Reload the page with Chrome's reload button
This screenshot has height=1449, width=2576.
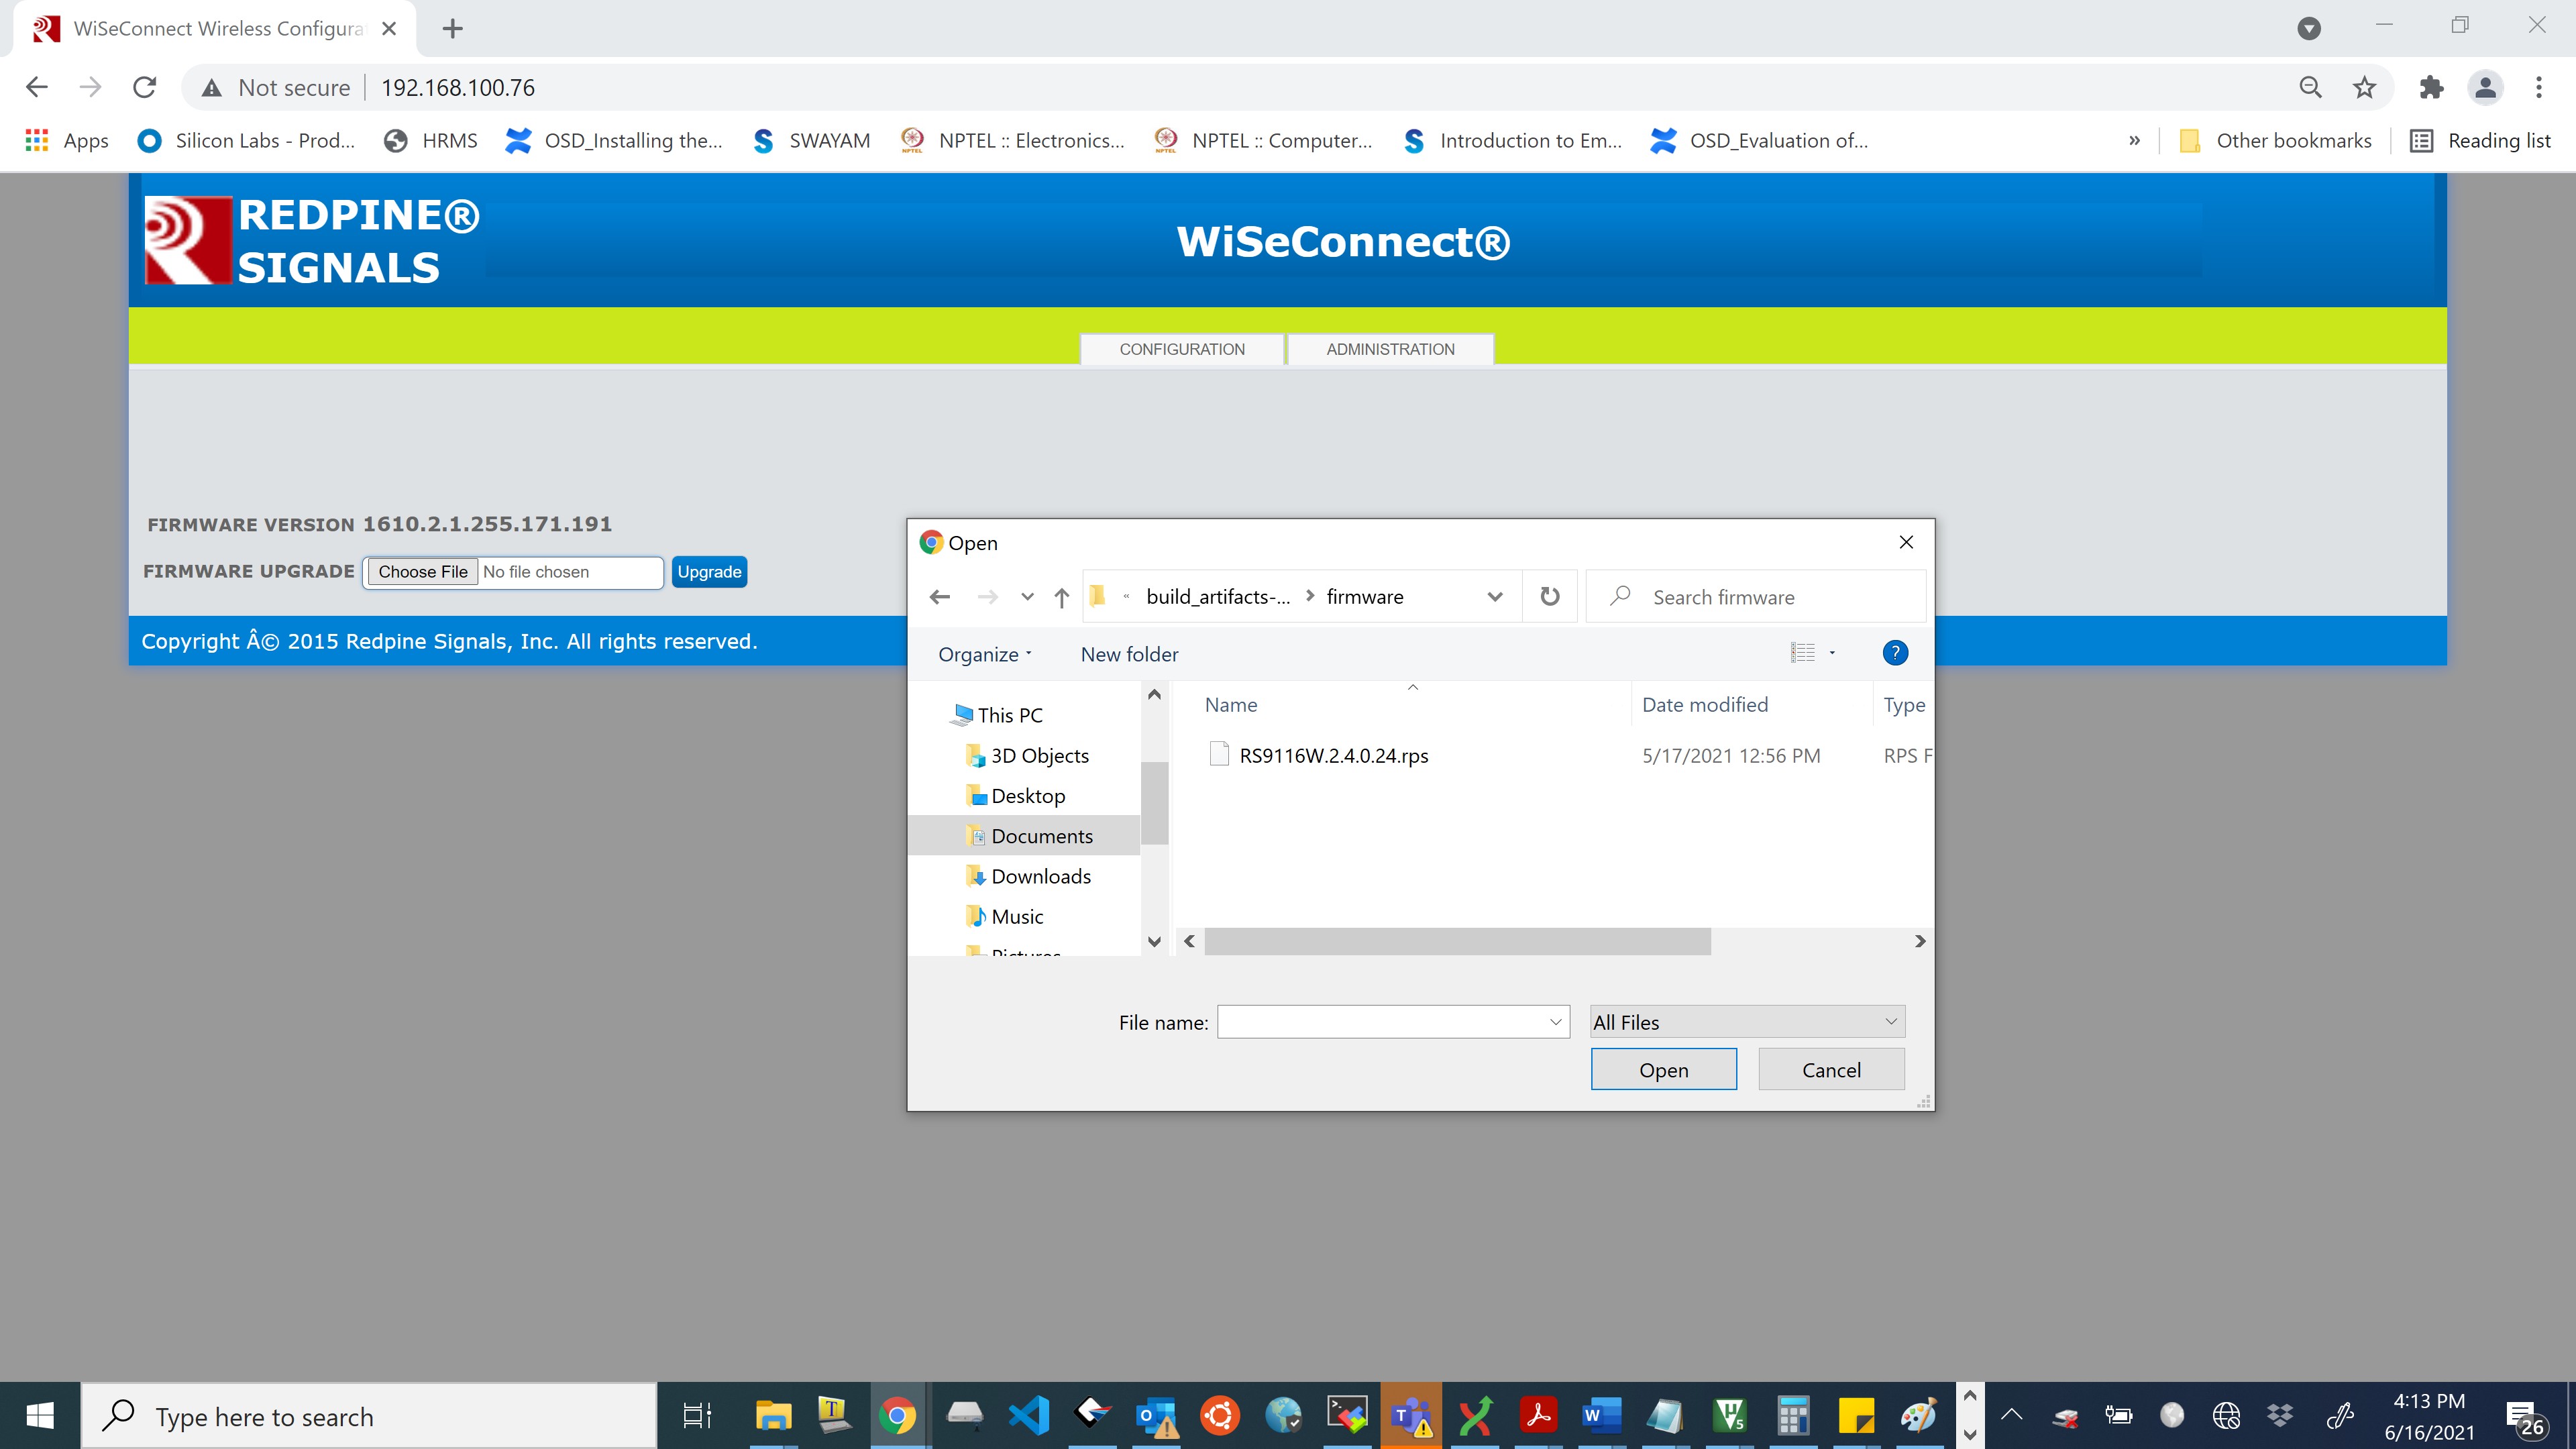point(145,88)
